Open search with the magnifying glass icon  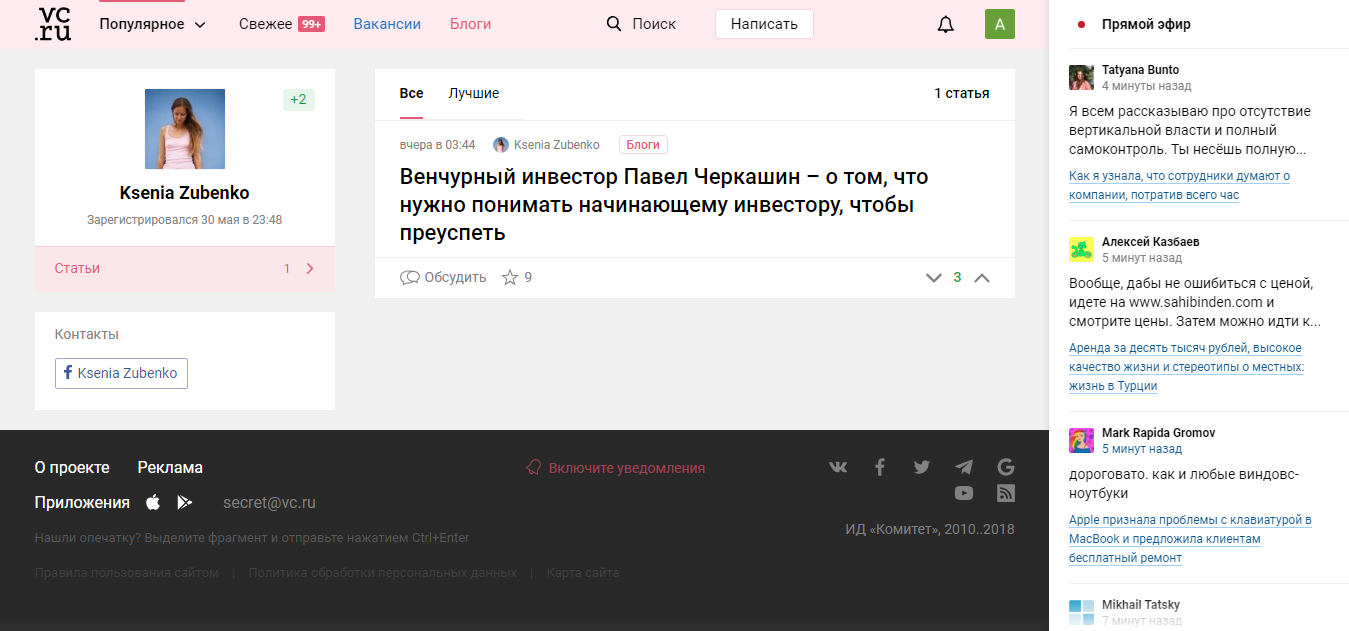613,23
